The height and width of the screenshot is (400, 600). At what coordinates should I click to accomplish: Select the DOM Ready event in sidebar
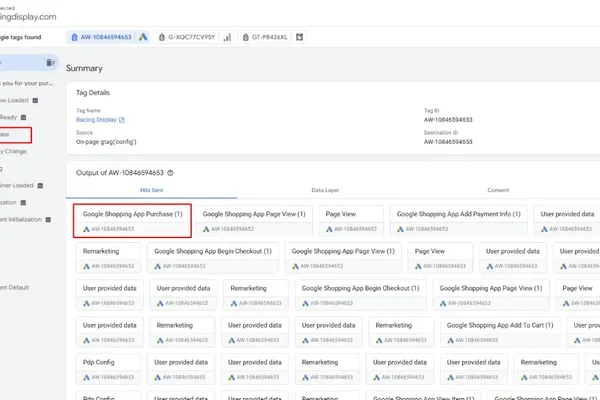pyautogui.click(x=8, y=118)
